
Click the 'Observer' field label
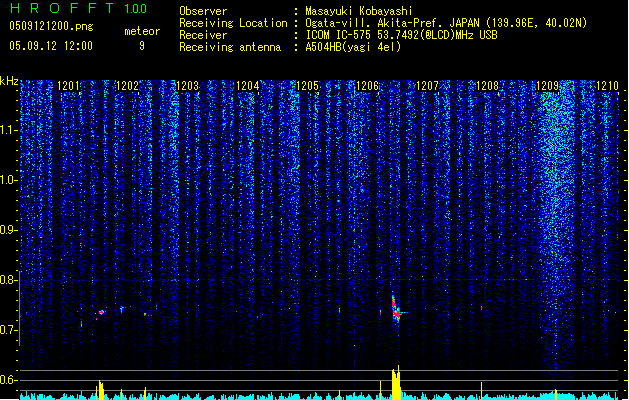coord(203,11)
